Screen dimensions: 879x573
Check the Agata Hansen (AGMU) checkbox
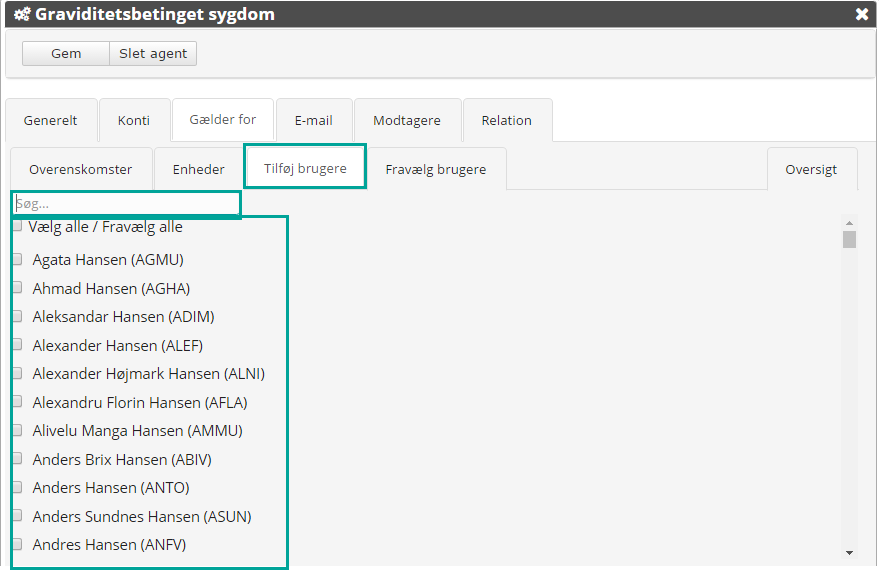(17, 260)
